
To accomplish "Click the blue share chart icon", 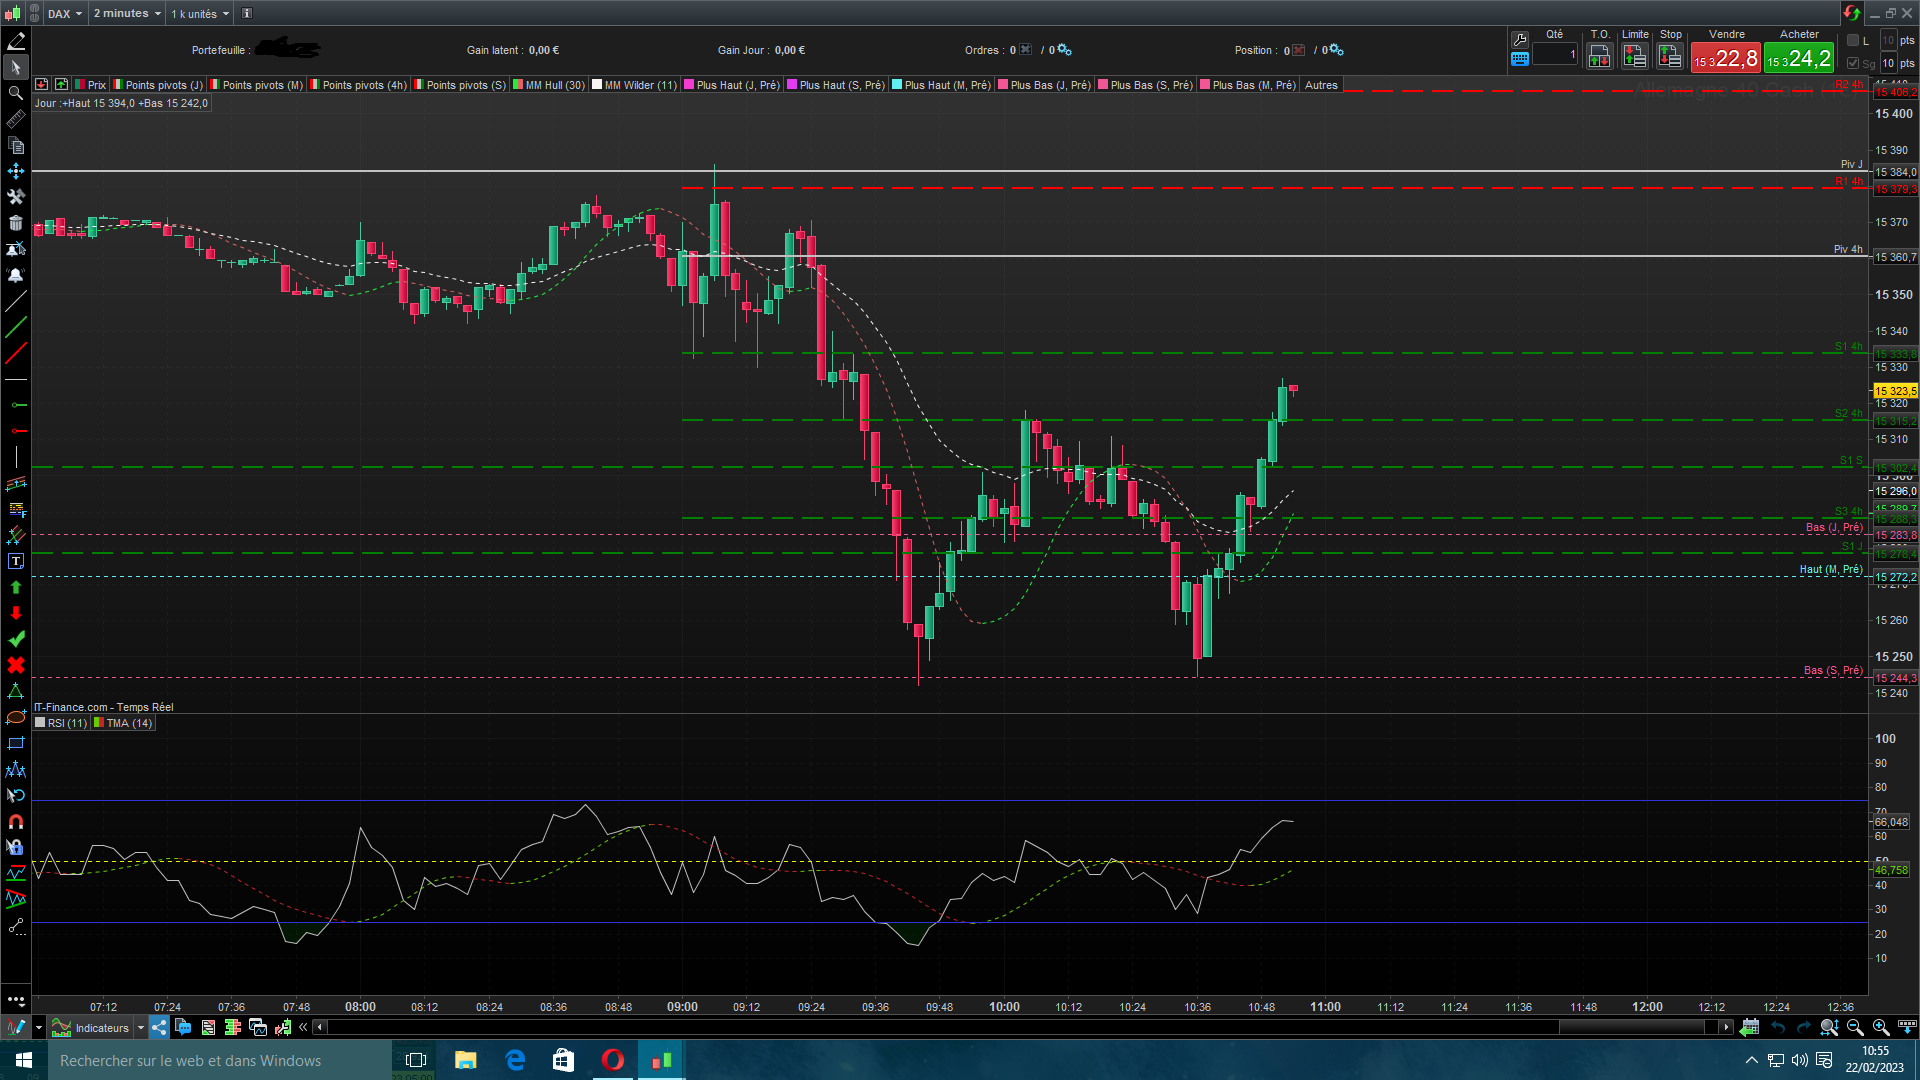I will click(x=159, y=1027).
